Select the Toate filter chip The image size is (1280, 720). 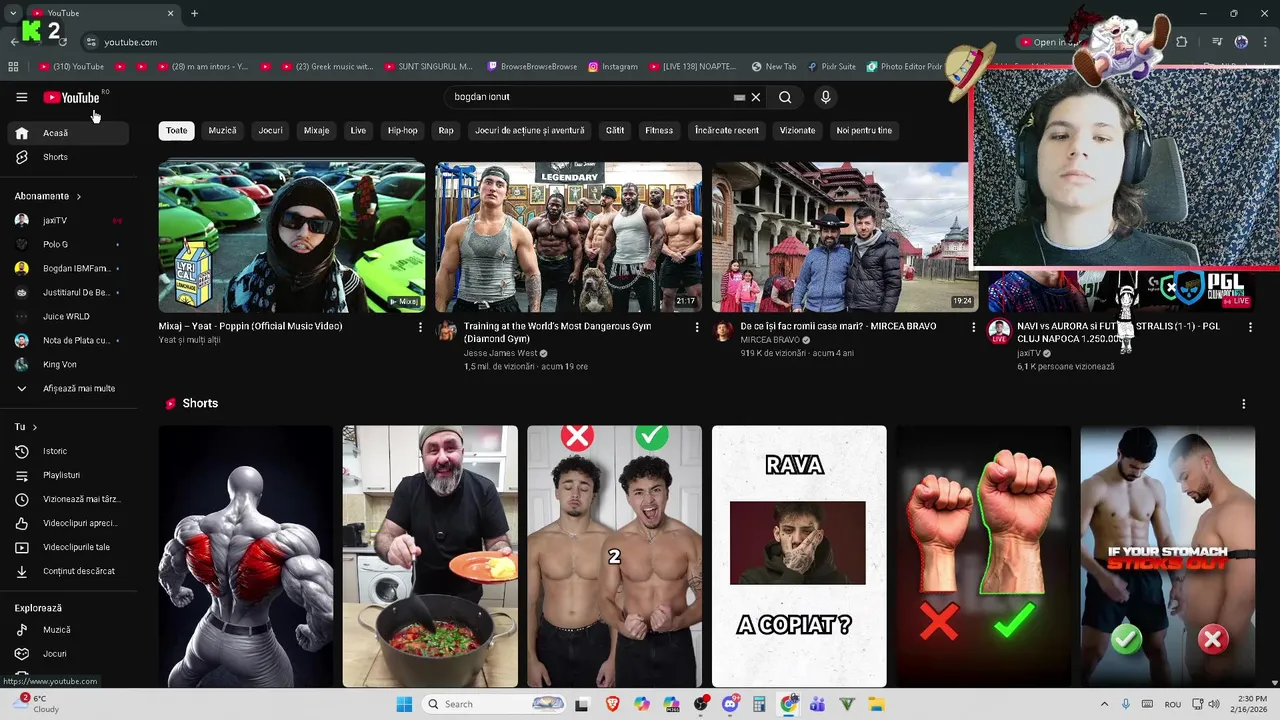pos(176,130)
